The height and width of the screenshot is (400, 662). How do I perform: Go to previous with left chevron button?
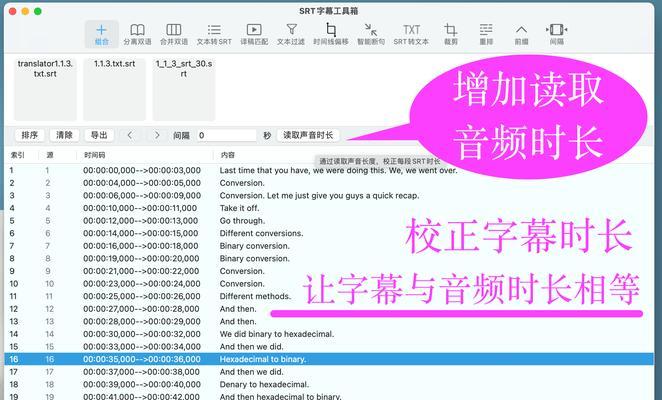pyautogui.click(x=130, y=135)
